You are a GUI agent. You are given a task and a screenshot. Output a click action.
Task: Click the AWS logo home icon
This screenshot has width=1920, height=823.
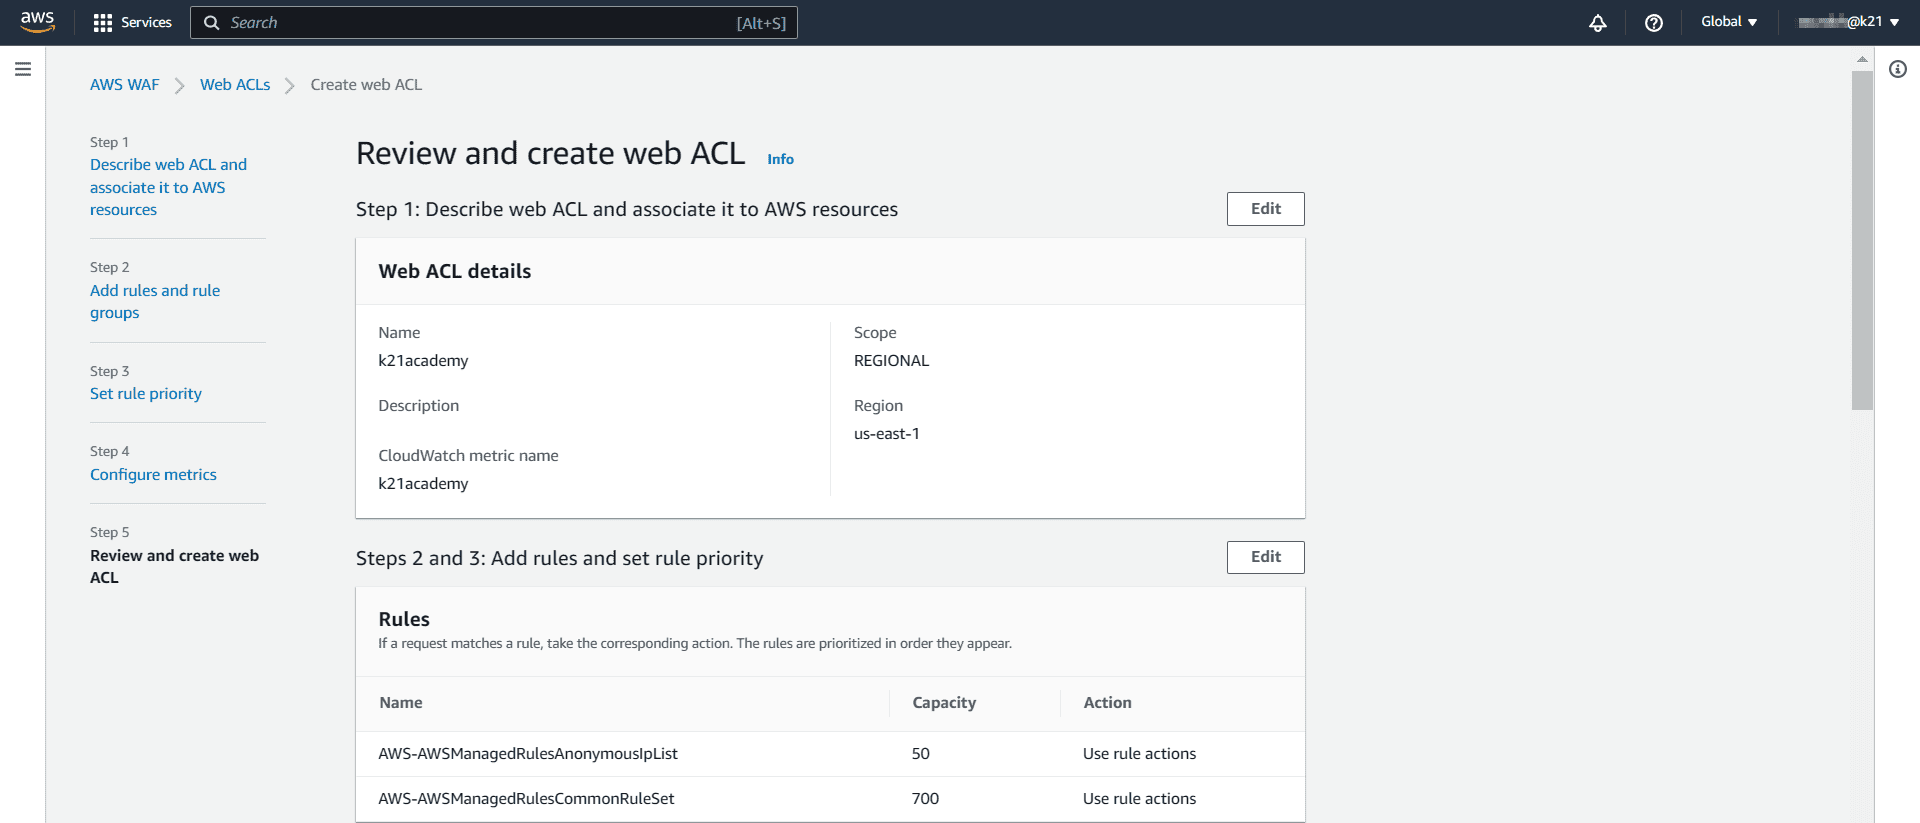click(x=37, y=22)
